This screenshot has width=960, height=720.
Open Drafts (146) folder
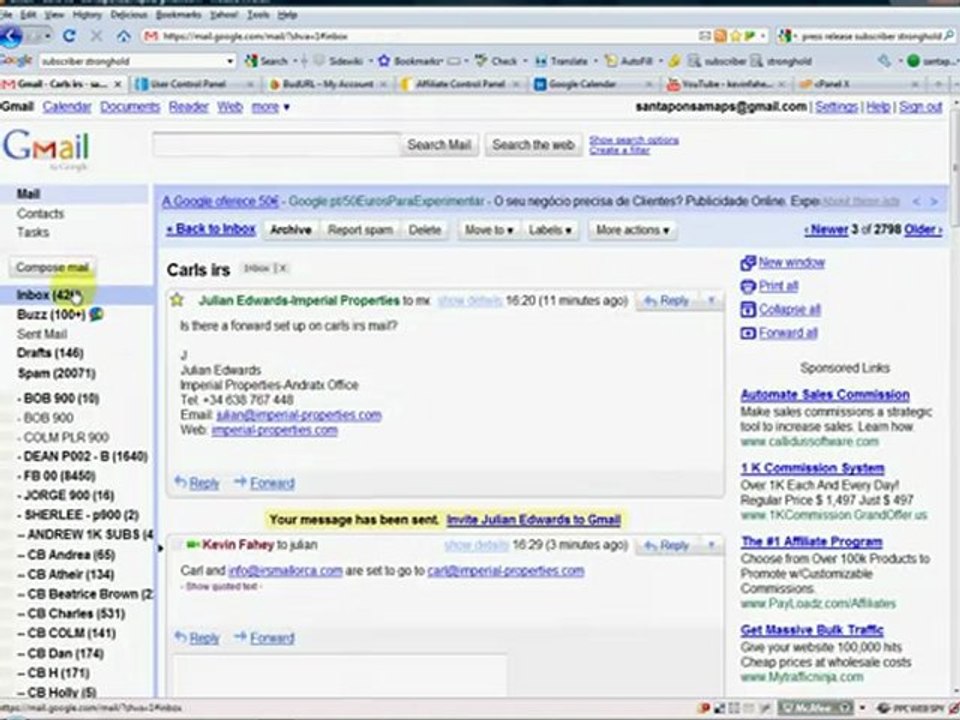50,353
